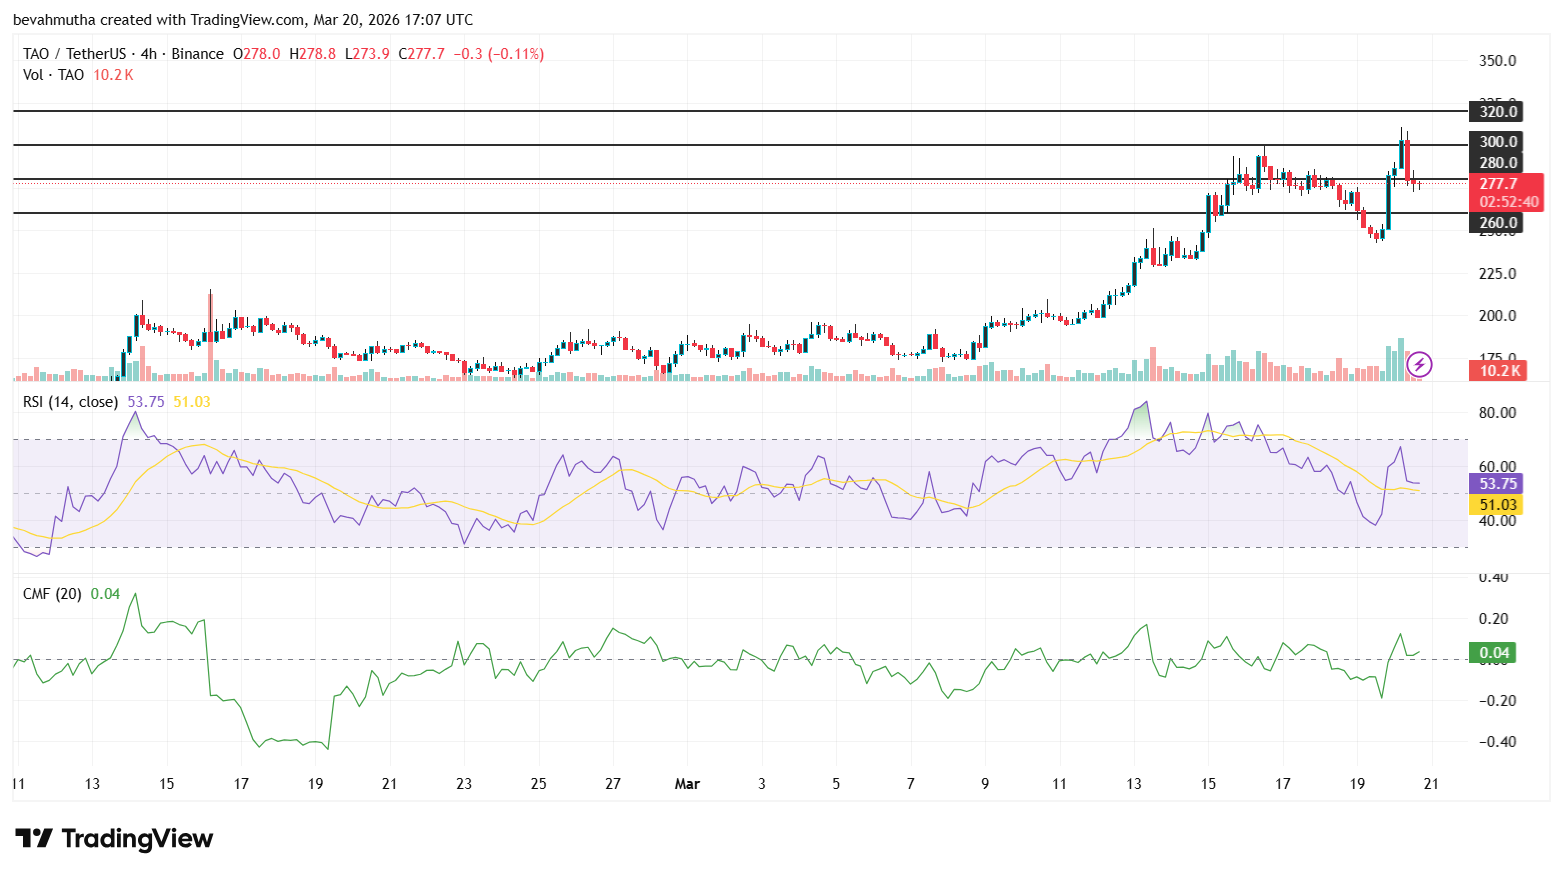Select the RSI (14, close) indicator label

tap(69, 400)
